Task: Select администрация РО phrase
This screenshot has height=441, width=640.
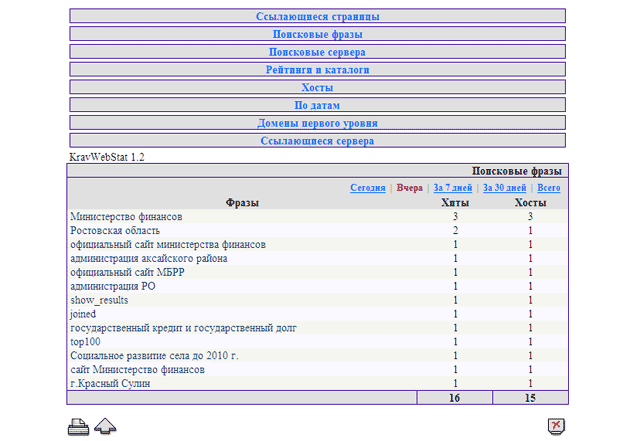Action: tap(113, 286)
